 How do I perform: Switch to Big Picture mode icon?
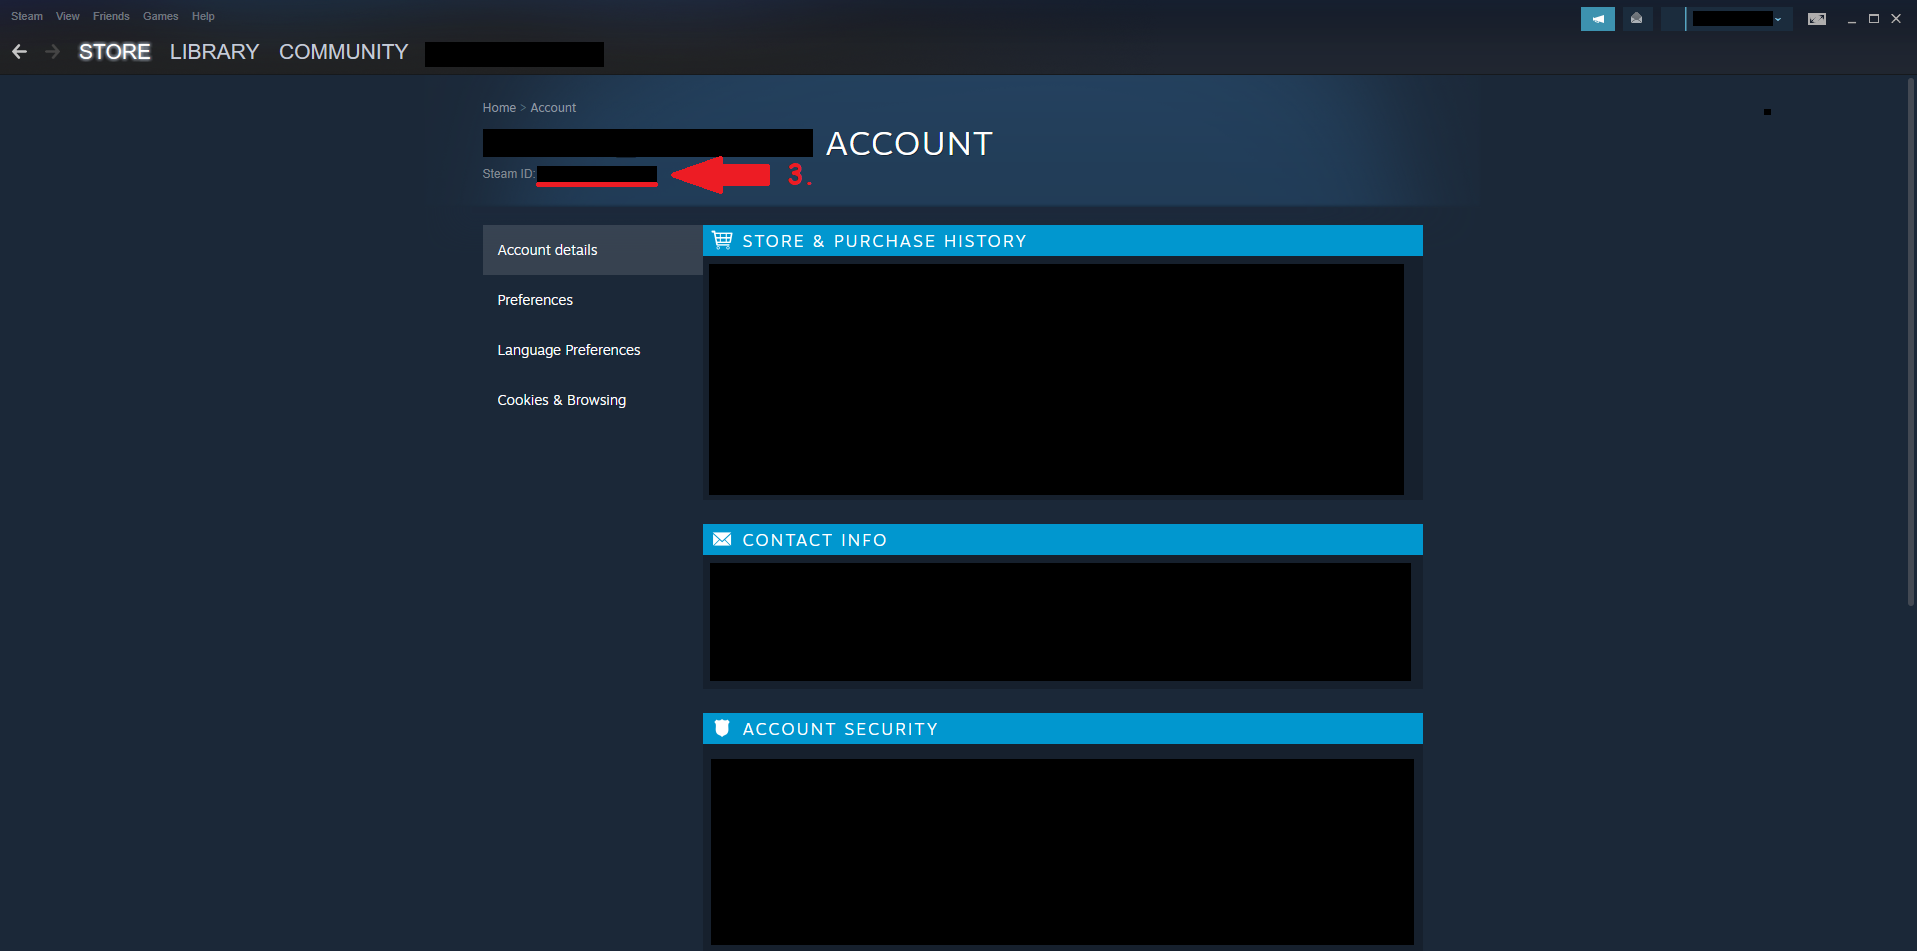1817,19
